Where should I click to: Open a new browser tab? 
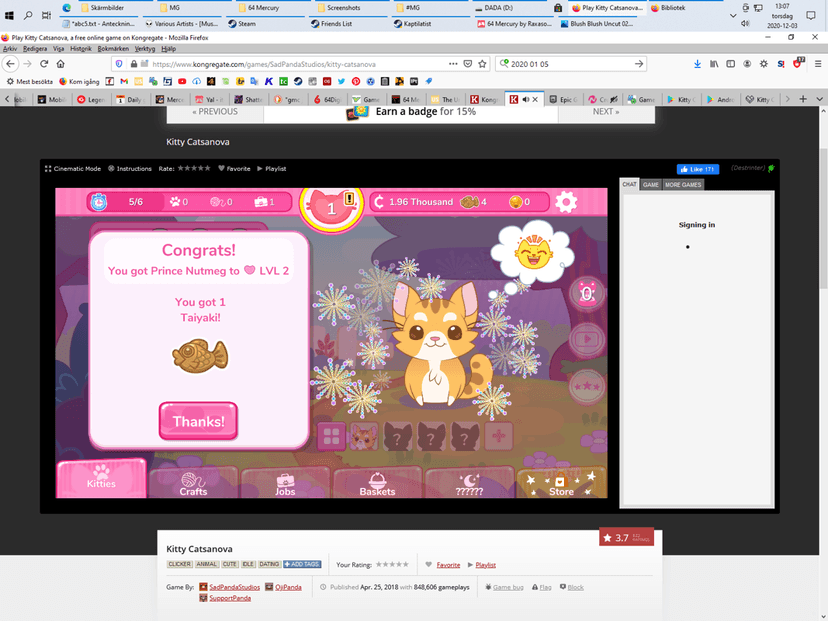[803, 99]
